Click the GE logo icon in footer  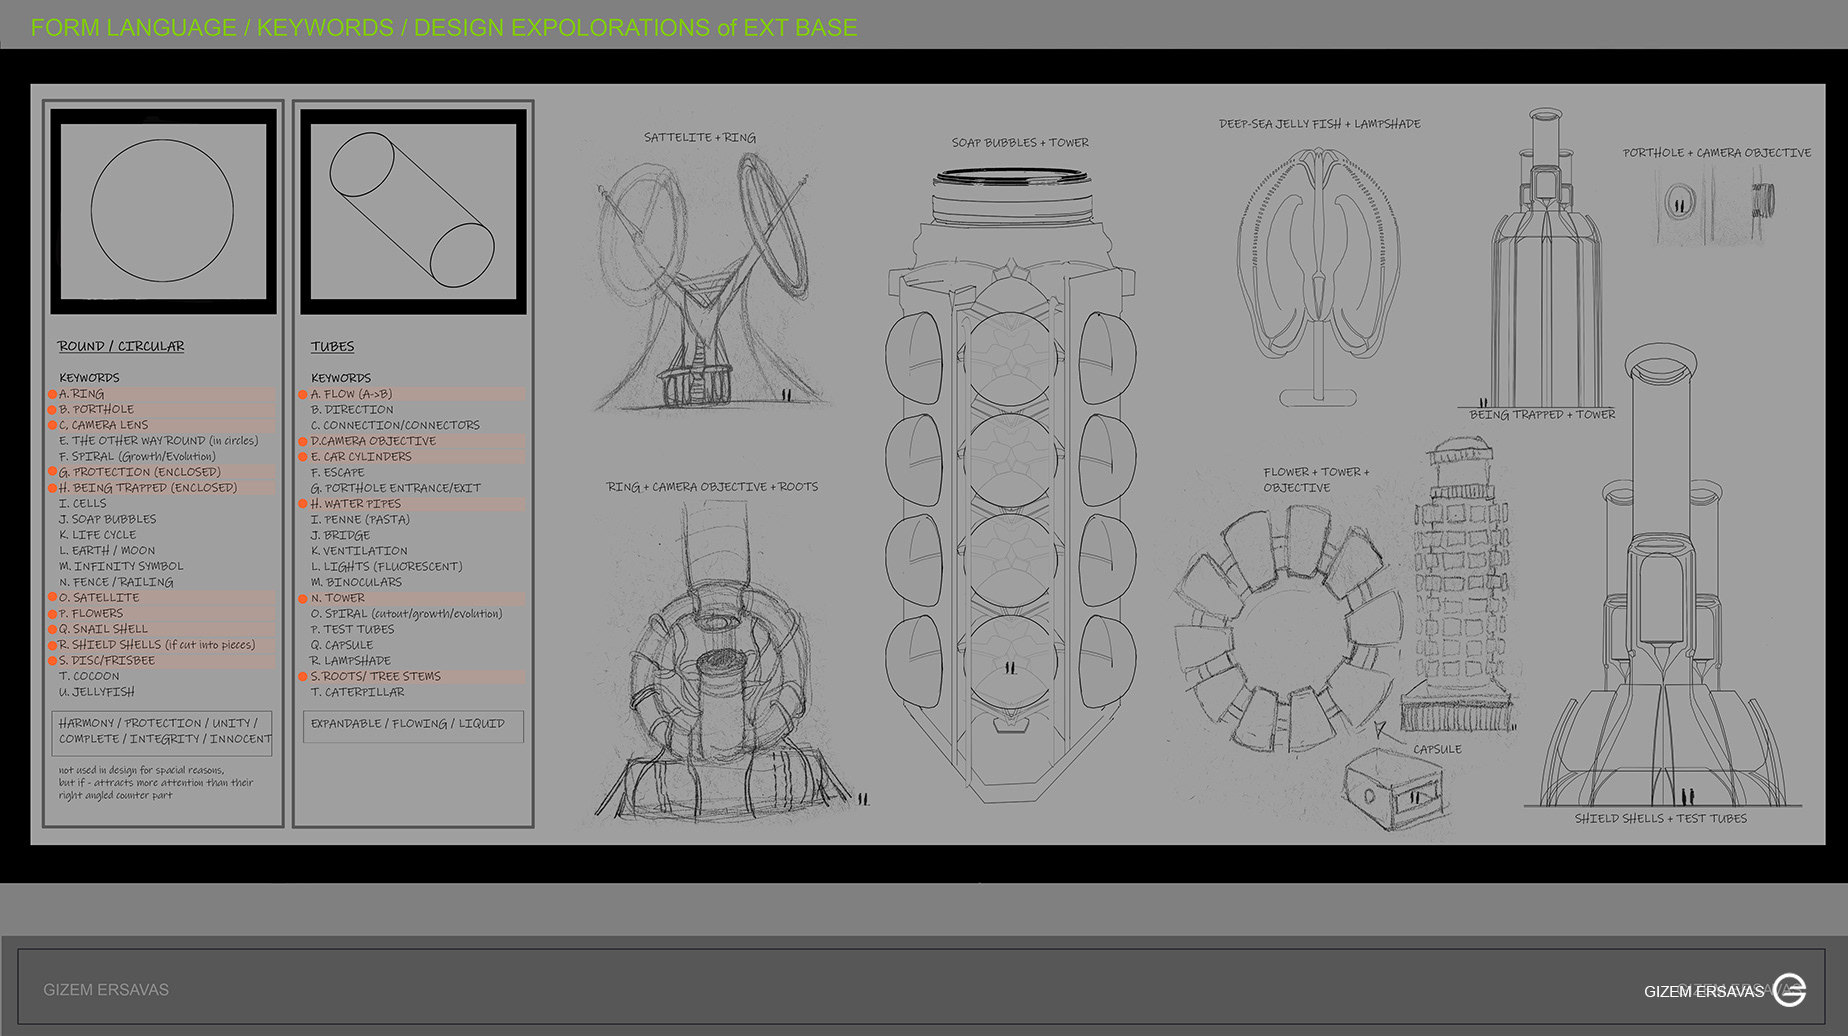click(1789, 990)
